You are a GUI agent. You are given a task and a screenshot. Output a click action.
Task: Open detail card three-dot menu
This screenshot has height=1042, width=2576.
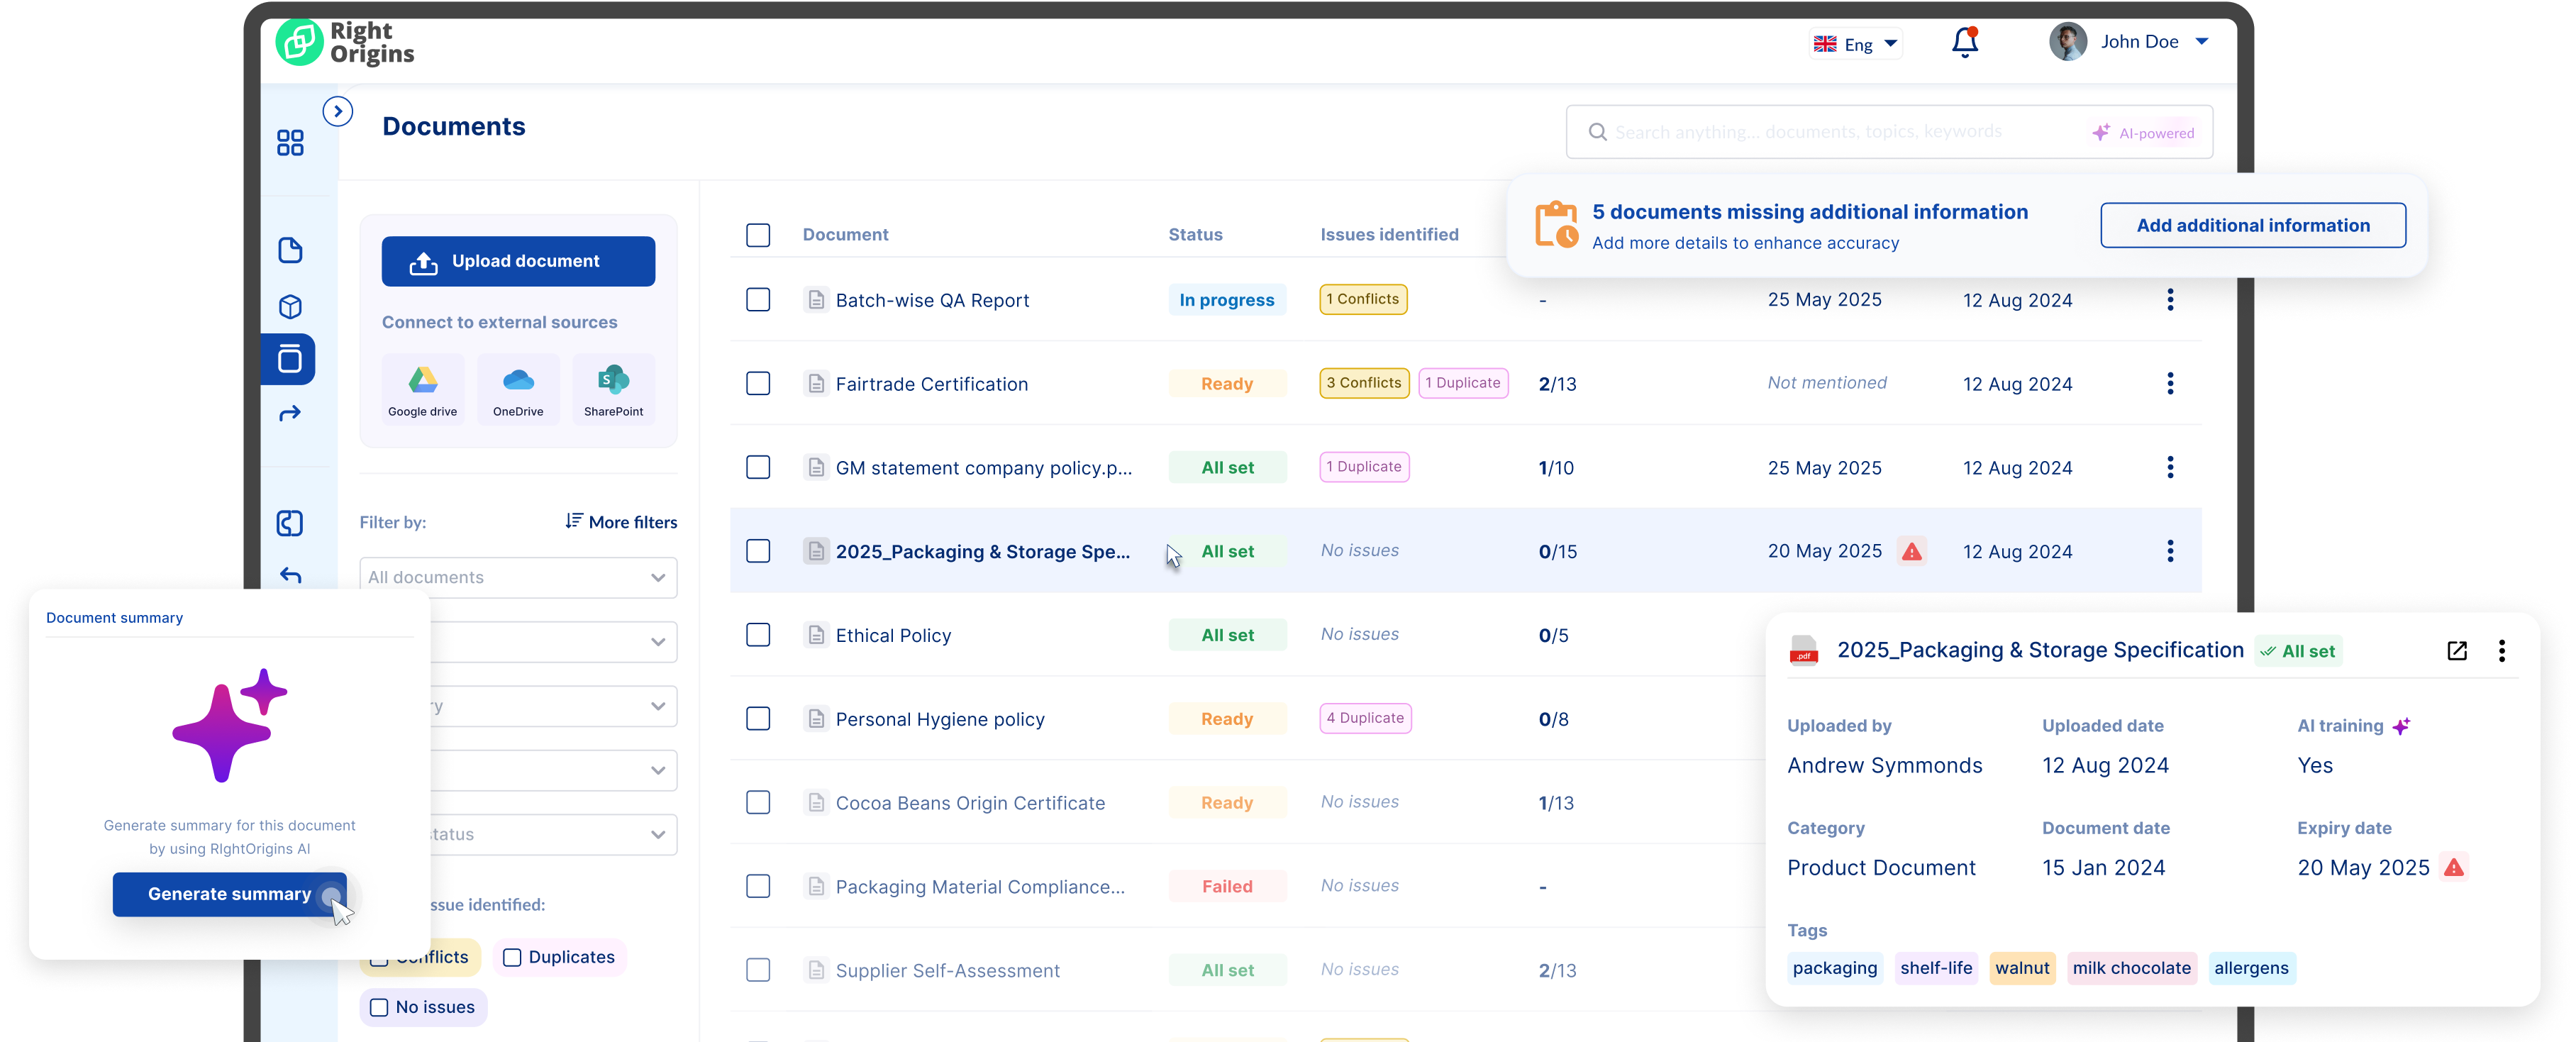tap(2502, 651)
